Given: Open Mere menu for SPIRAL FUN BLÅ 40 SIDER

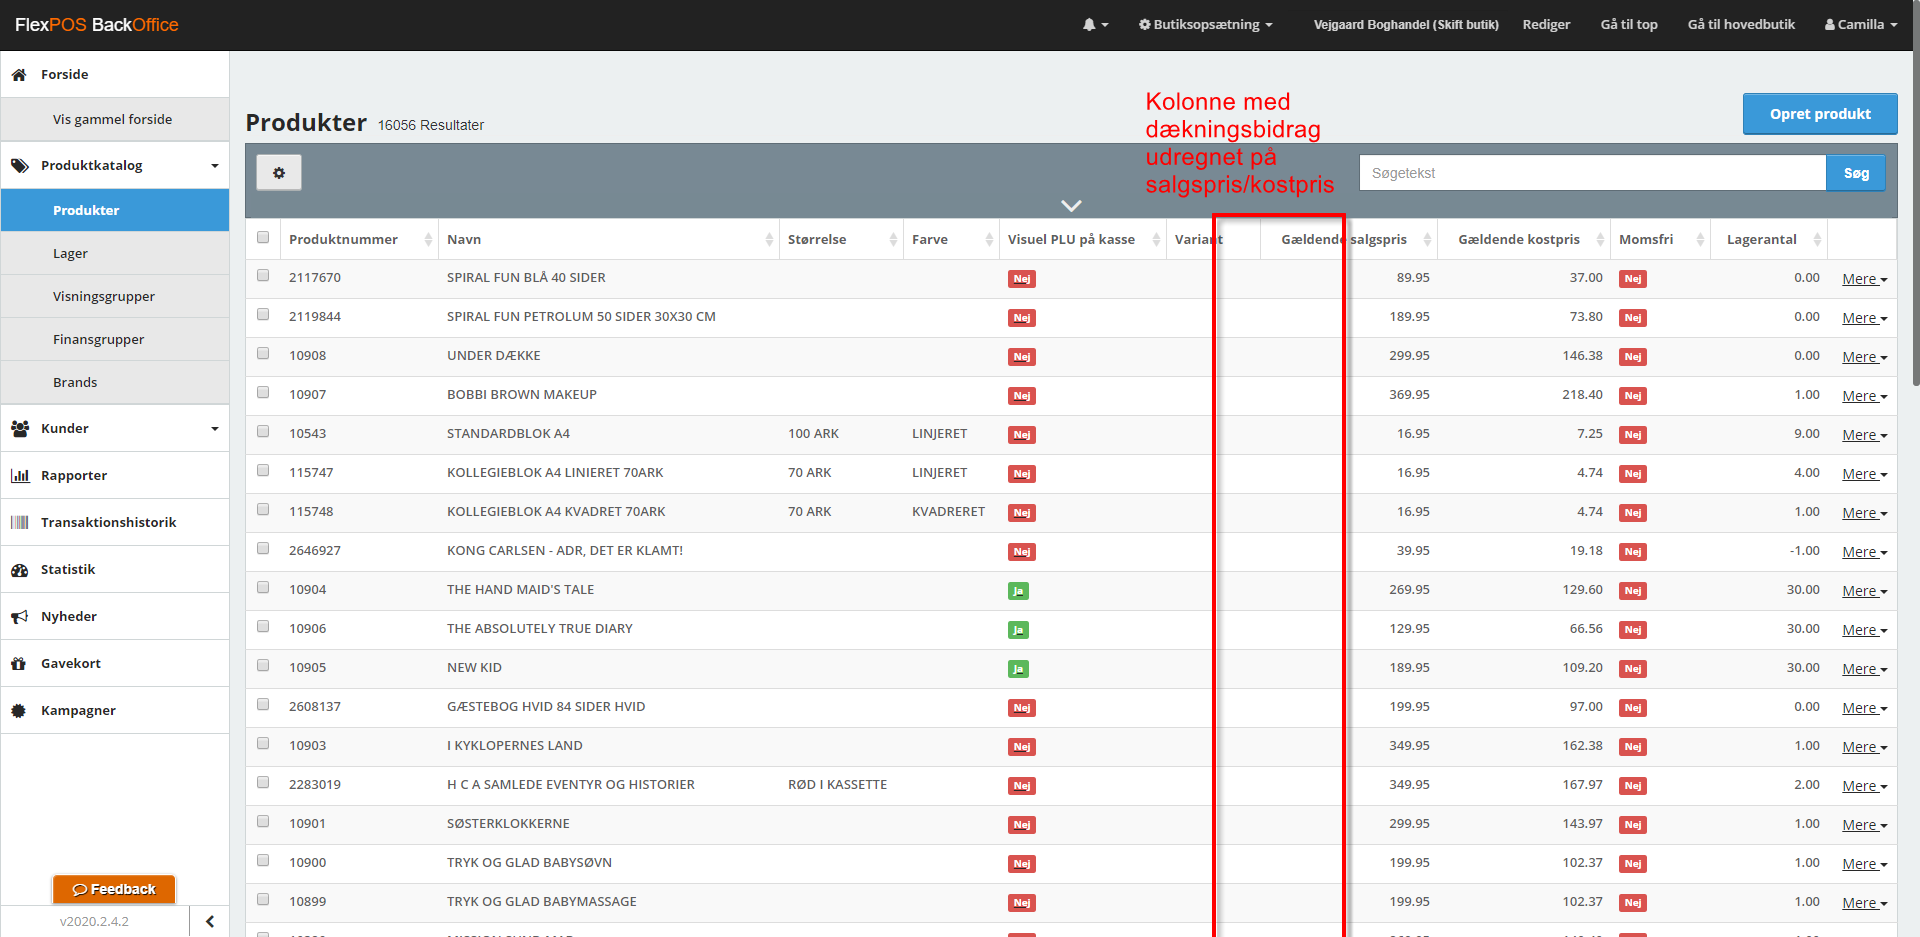Looking at the screenshot, I should pyautogui.click(x=1864, y=279).
